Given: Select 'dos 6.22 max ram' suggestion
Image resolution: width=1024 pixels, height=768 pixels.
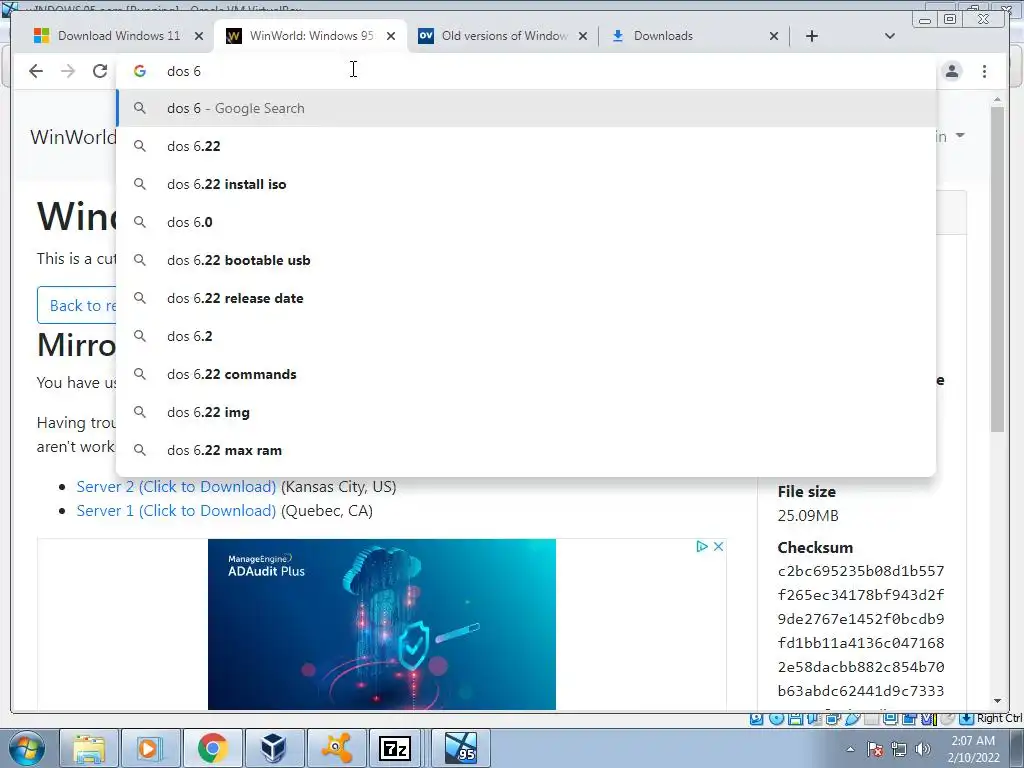Looking at the screenshot, I should (x=526, y=450).
